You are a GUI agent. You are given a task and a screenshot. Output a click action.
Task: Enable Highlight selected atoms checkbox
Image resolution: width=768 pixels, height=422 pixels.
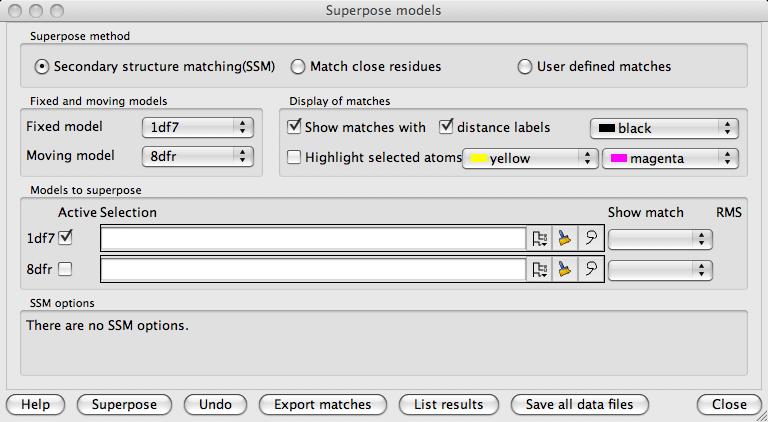(x=295, y=157)
